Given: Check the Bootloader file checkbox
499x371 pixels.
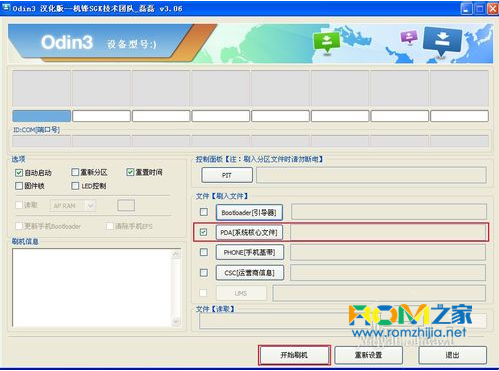Looking at the screenshot, I should coord(204,212).
